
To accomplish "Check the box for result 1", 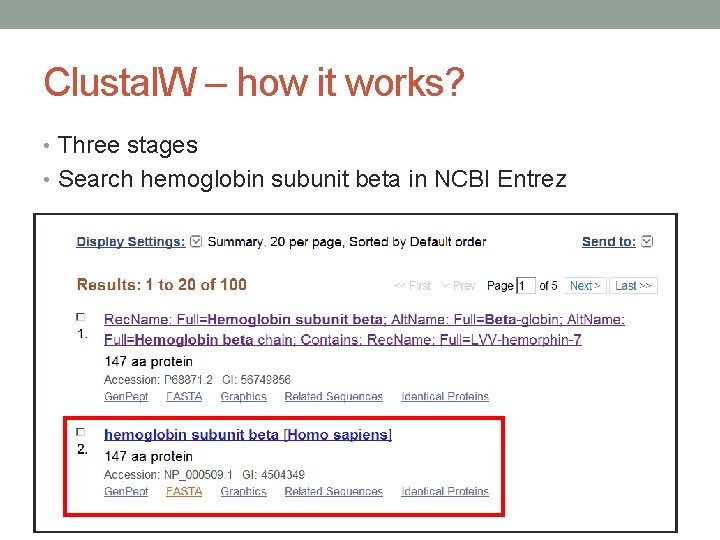I will [80, 317].
